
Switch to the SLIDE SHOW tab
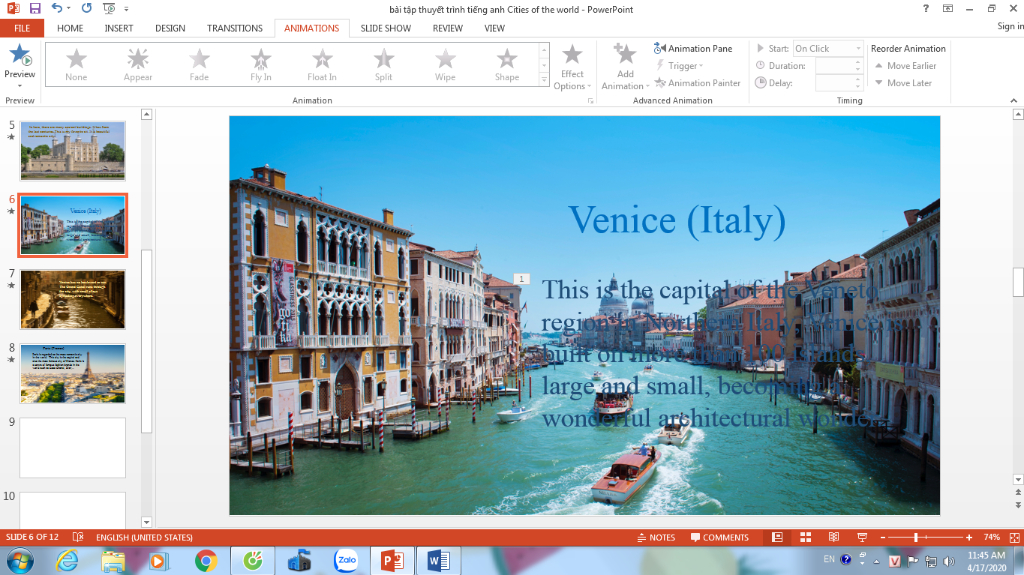pyautogui.click(x=385, y=28)
